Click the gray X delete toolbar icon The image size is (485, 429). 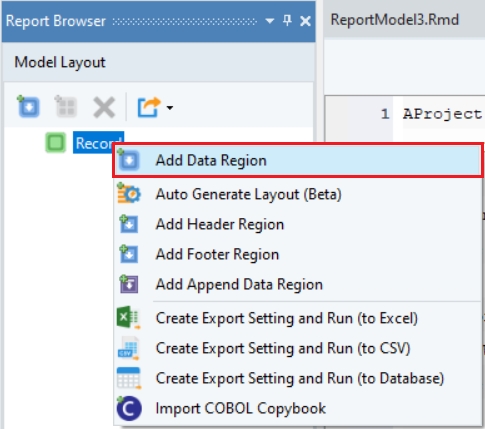[x=104, y=107]
